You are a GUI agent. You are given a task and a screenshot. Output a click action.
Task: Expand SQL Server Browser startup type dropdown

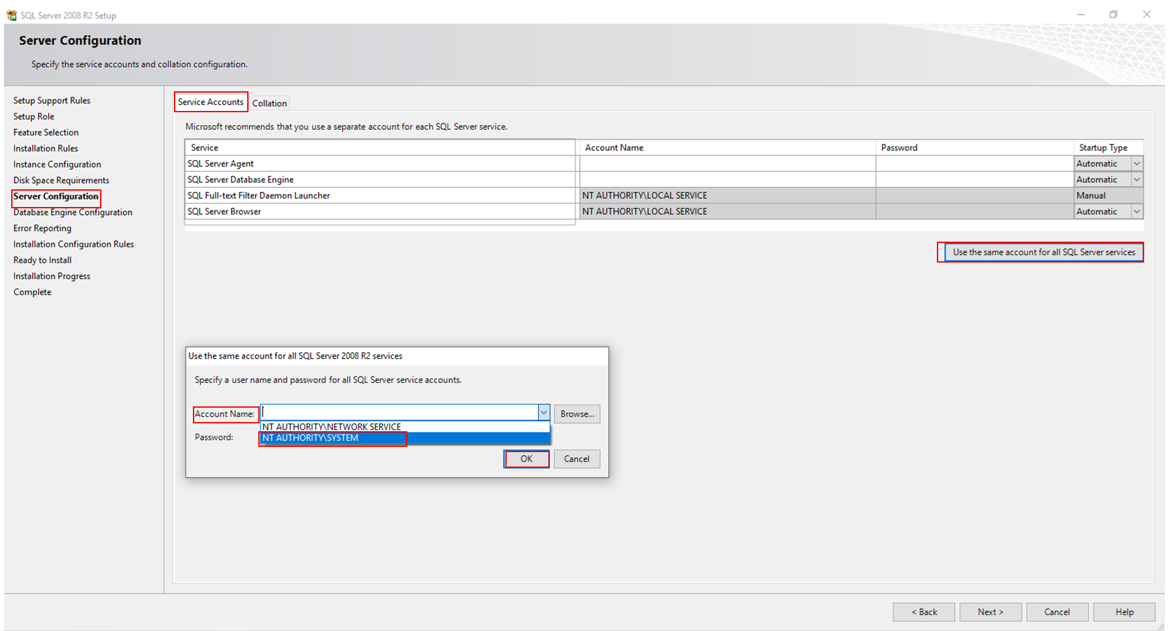[1136, 212]
